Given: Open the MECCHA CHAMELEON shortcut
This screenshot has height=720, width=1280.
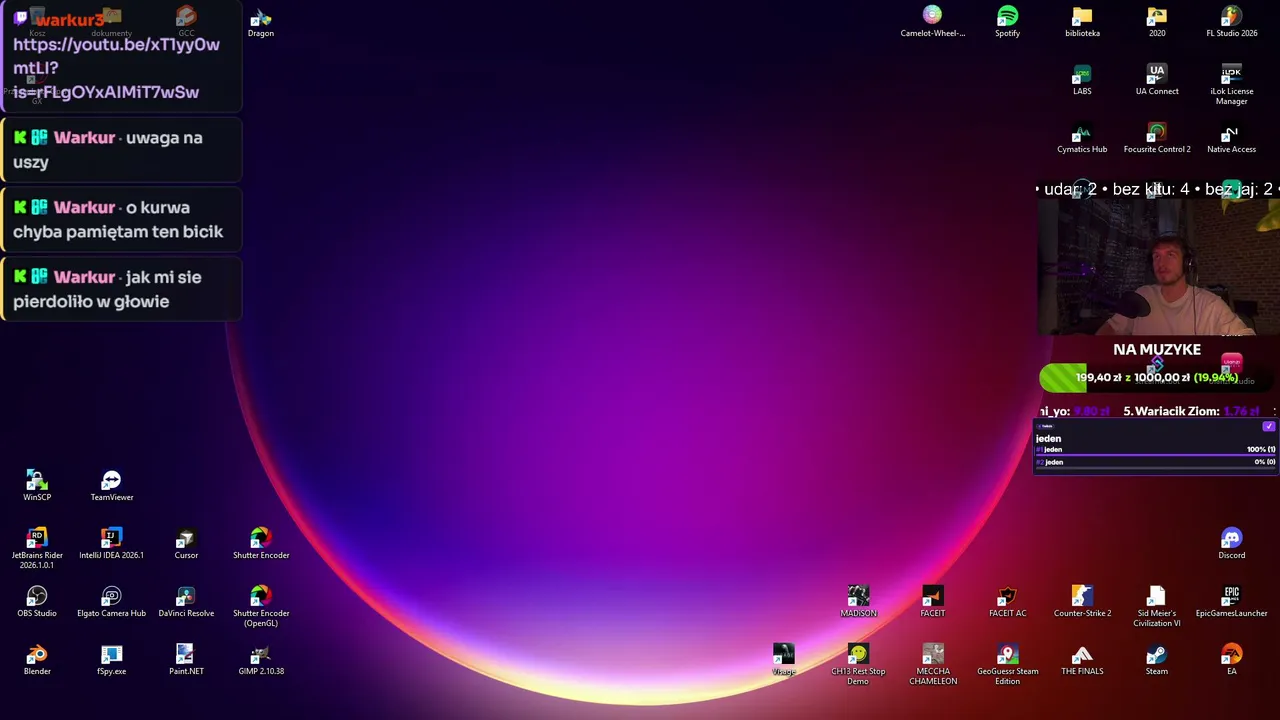Looking at the screenshot, I should (932, 665).
